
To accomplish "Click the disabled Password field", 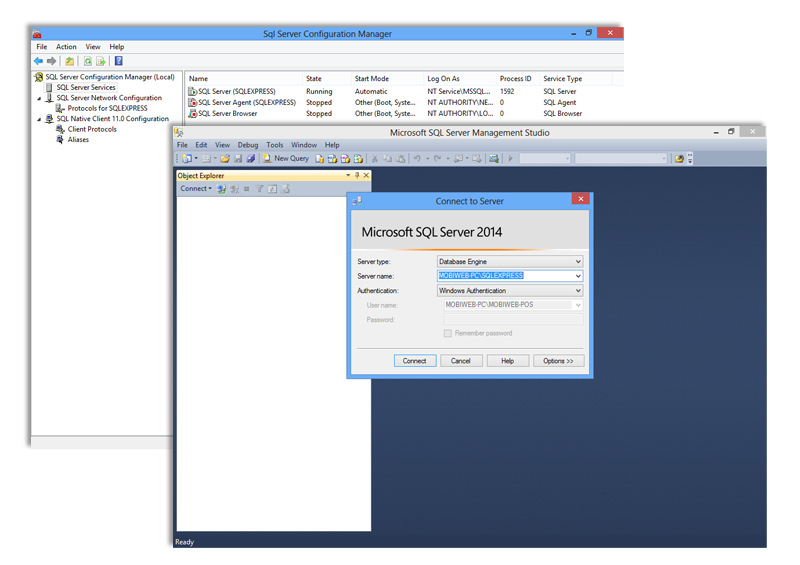I will [513, 320].
